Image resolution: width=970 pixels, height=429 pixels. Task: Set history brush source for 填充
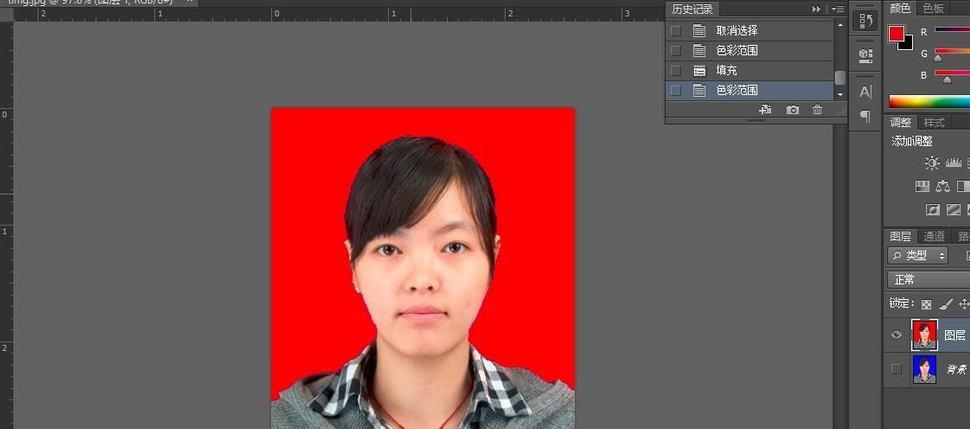pyautogui.click(x=676, y=71)
